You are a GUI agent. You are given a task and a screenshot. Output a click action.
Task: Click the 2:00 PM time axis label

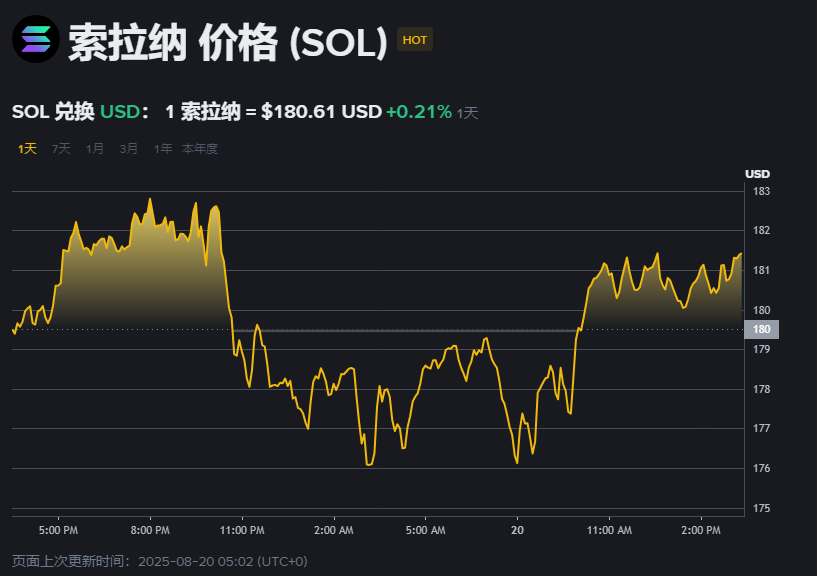pyautogui.click(x=701, y=531)
